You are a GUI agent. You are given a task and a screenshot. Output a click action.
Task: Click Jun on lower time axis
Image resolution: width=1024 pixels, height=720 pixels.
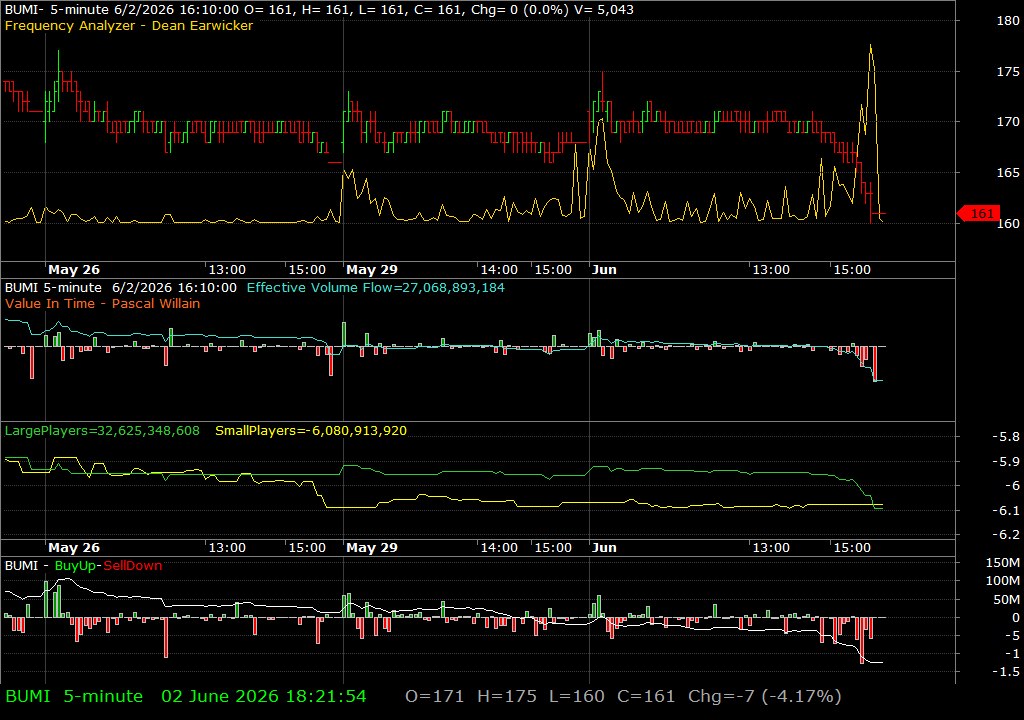point(604,548)
